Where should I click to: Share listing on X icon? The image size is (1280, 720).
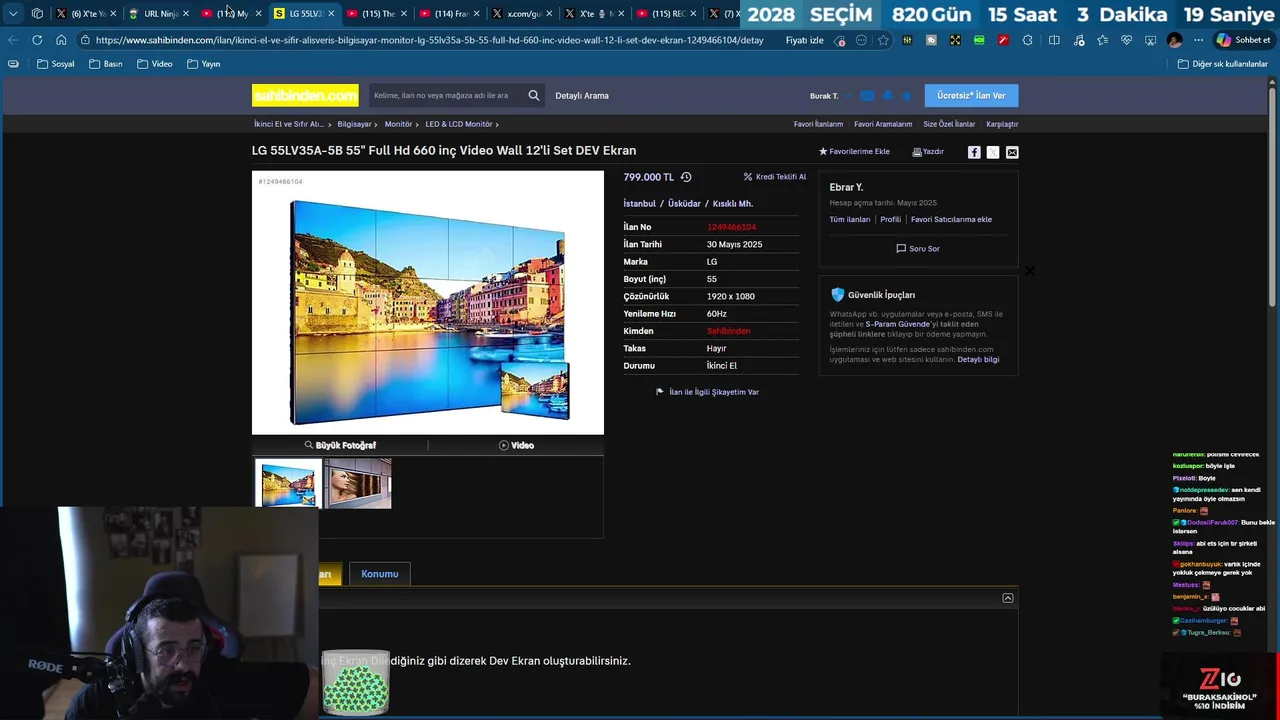[x=993, y=152]
